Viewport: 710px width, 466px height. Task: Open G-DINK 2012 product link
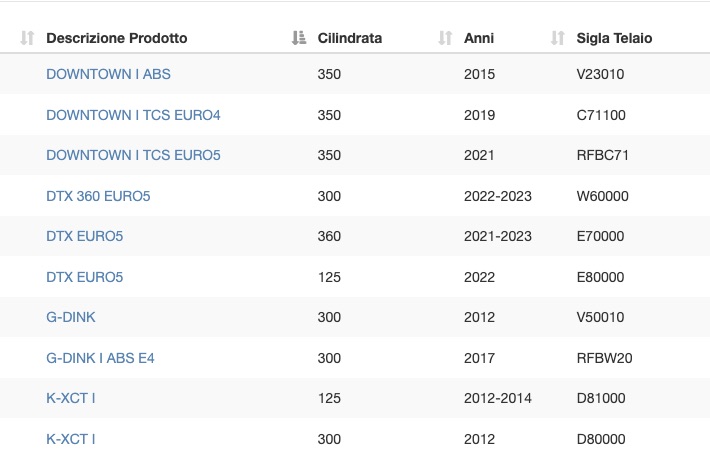coord(71,317)
